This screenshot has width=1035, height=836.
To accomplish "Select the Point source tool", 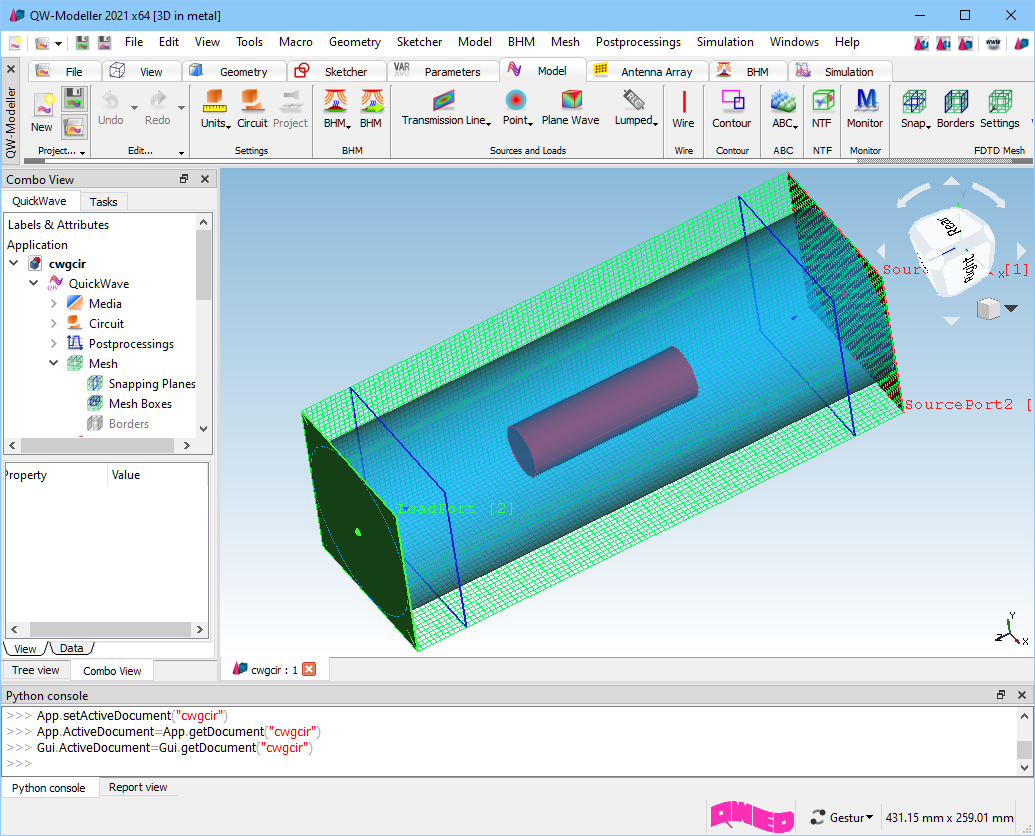I will click(517, 108).
